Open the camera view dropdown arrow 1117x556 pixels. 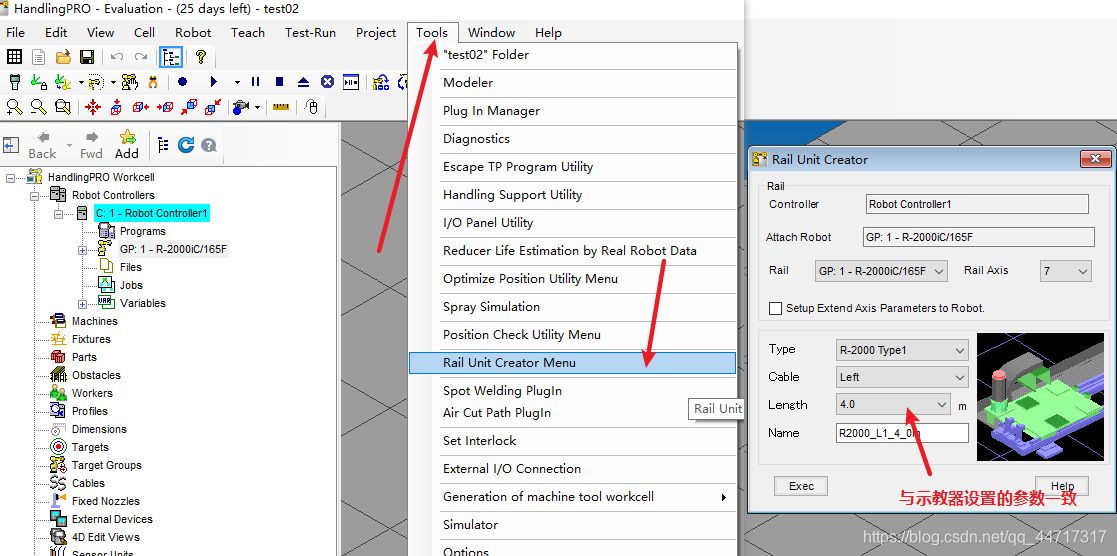(257, 108)
